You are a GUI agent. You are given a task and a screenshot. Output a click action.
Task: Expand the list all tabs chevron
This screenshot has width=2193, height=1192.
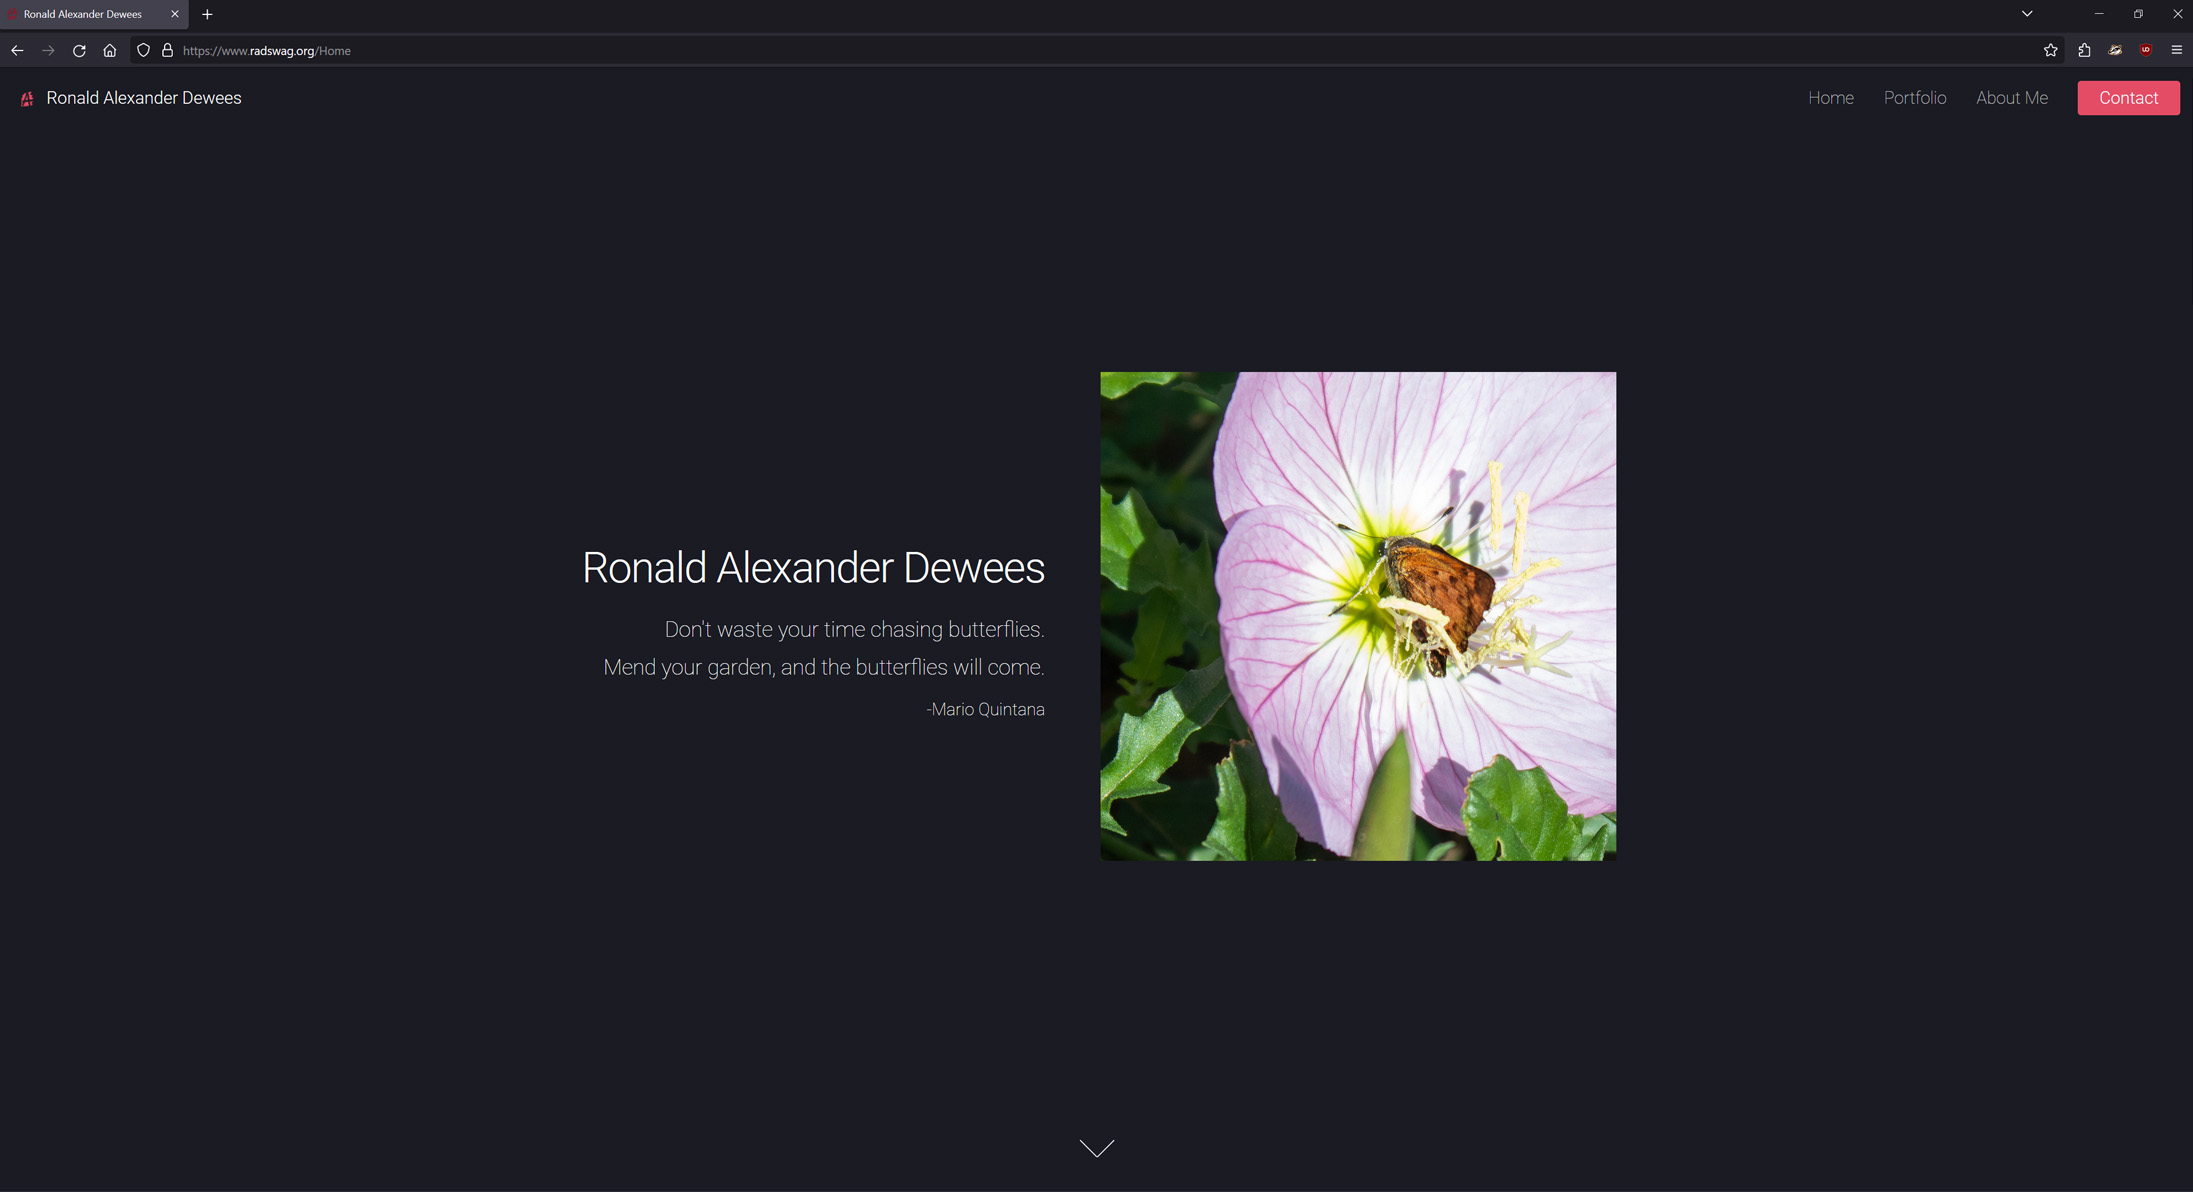pyautogui.click(x=2027, y=14)
